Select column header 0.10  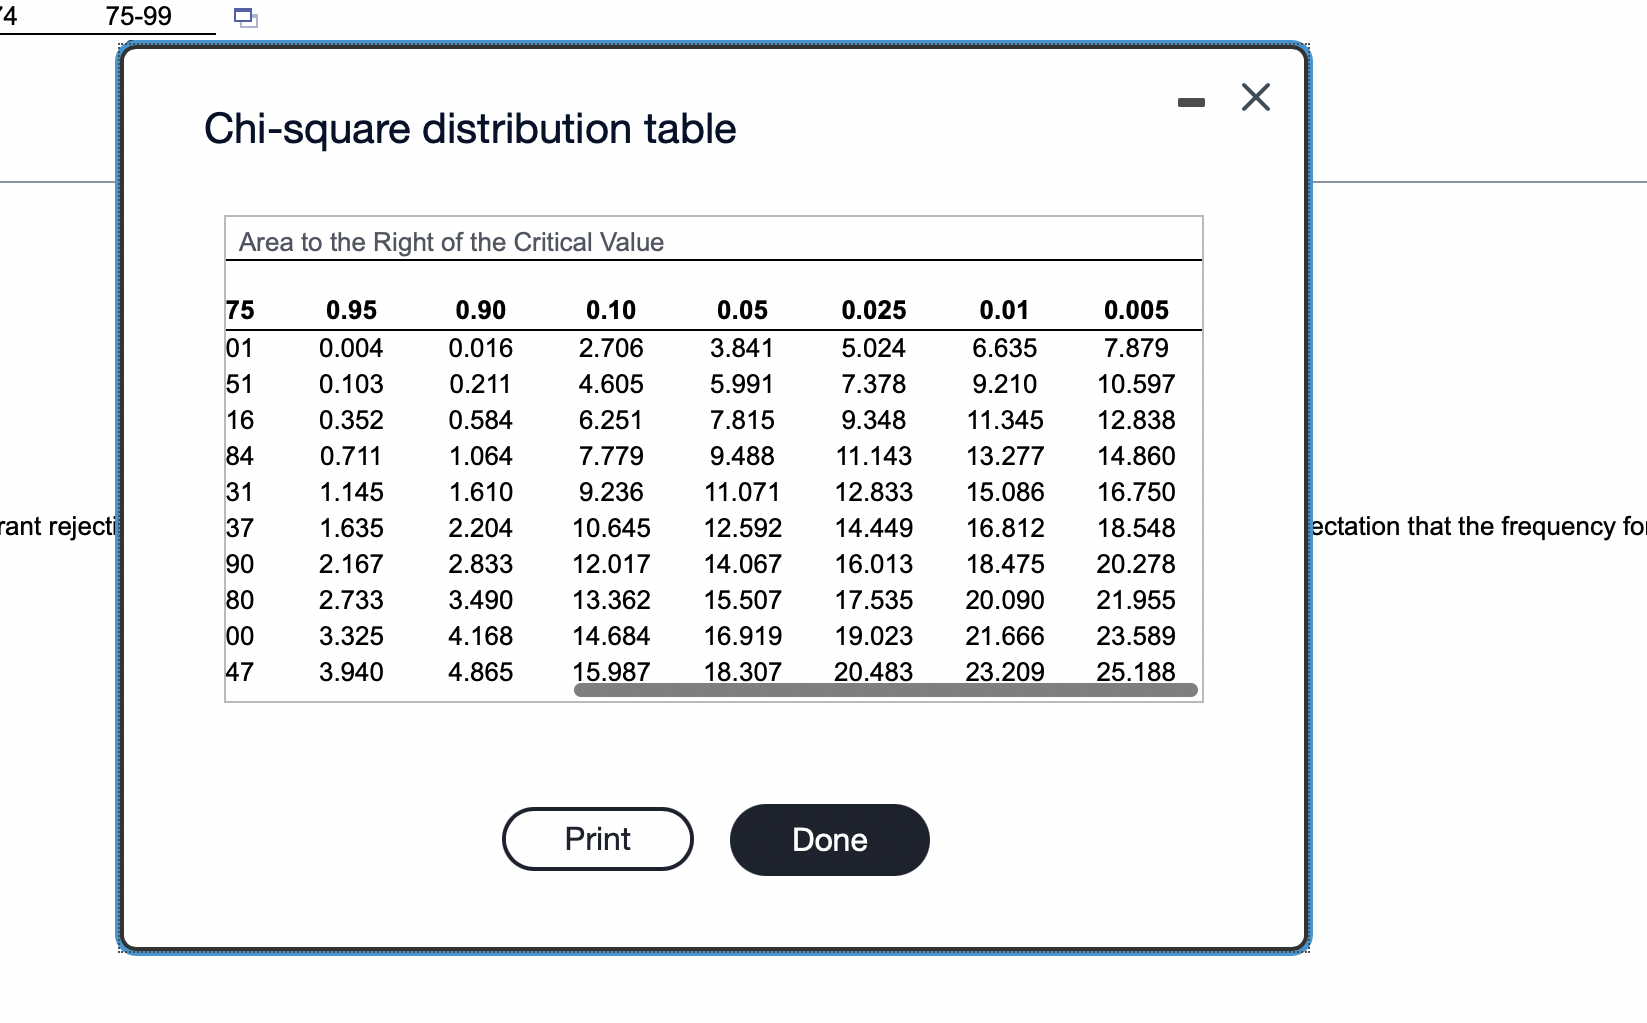pyautogui.click(x=611, y=310)
